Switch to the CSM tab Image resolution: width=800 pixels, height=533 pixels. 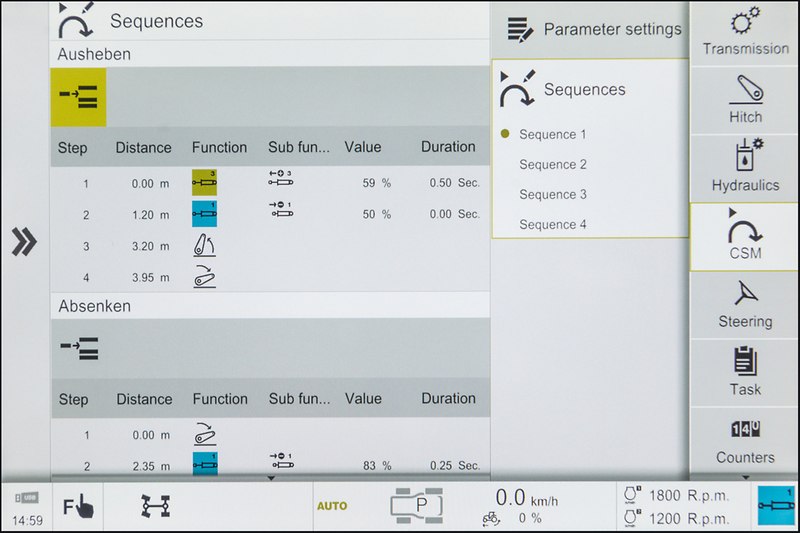745,236
